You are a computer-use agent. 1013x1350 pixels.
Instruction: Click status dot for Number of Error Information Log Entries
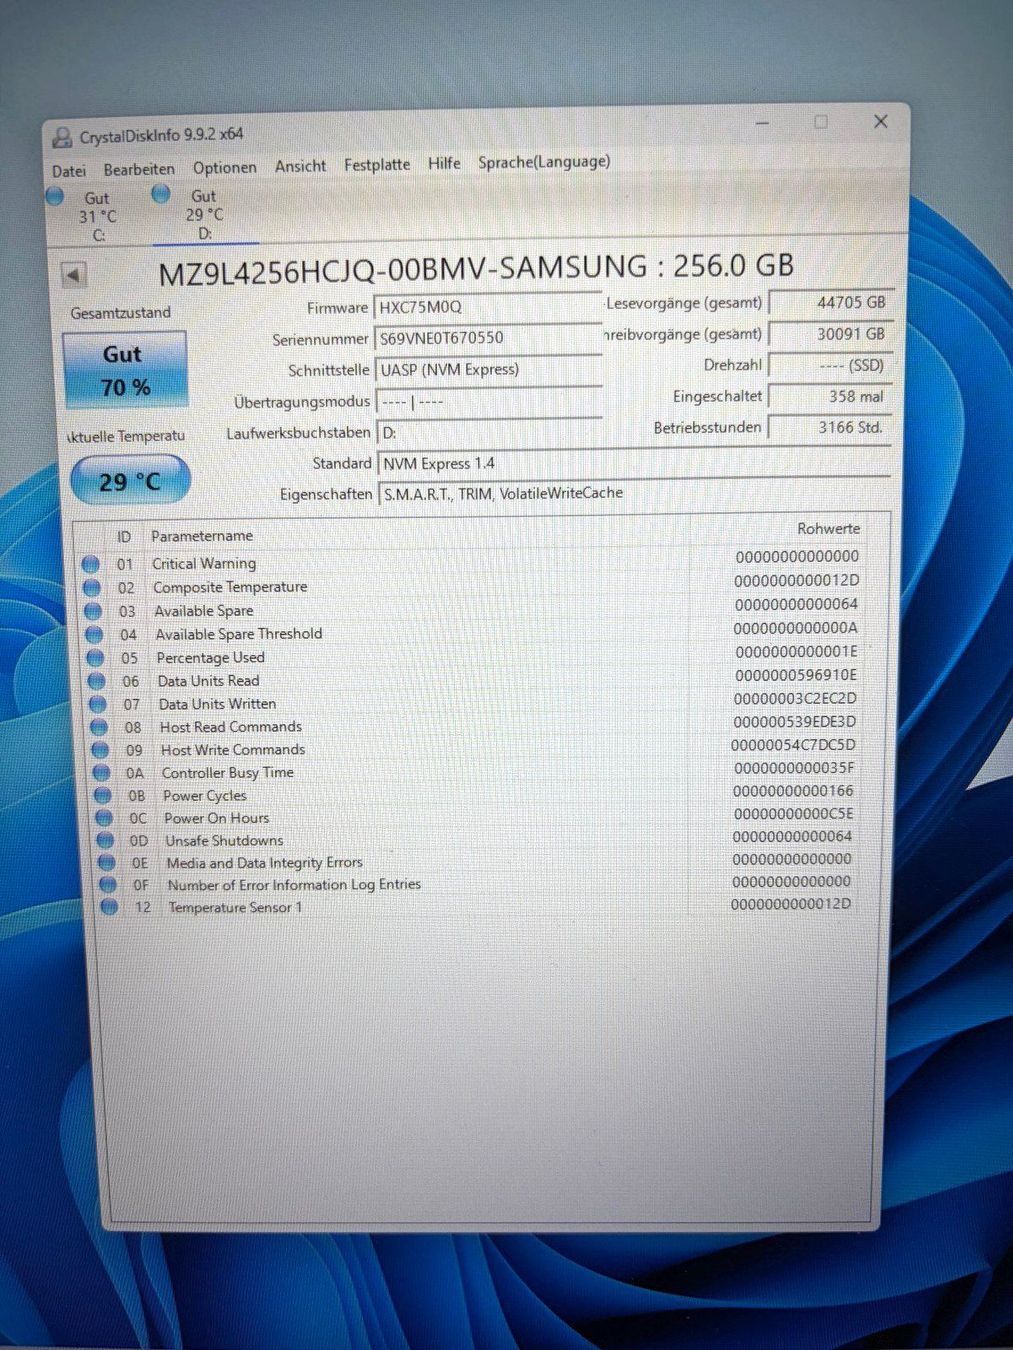click(x=108, y=885)
